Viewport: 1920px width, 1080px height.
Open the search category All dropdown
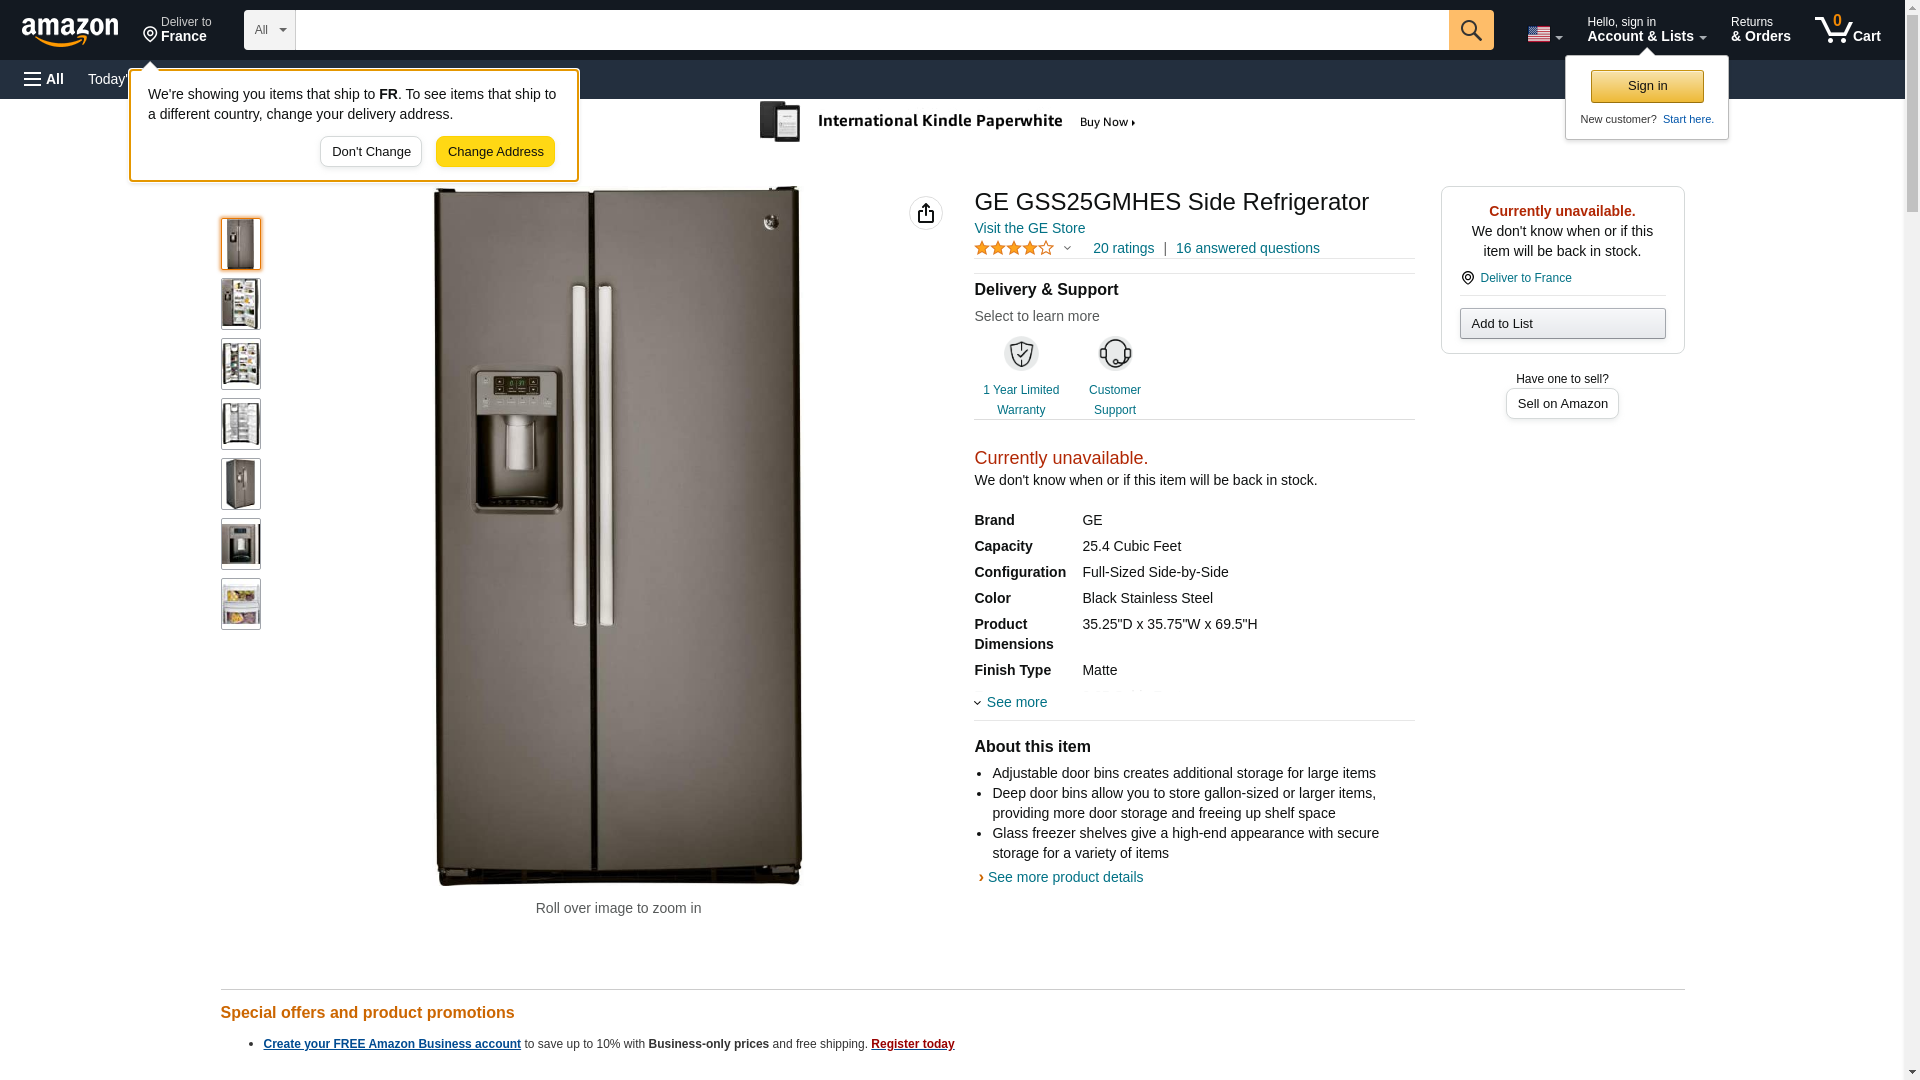point(269,30)
